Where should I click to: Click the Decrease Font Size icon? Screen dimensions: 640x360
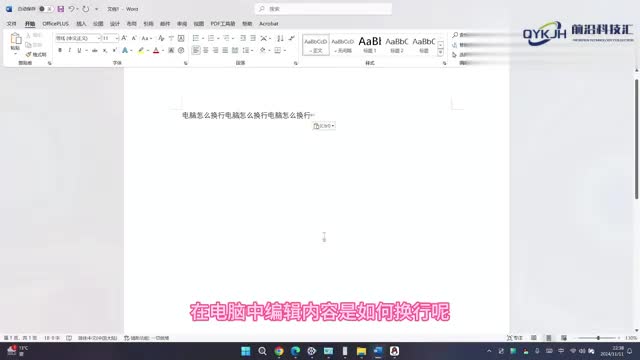134,38
